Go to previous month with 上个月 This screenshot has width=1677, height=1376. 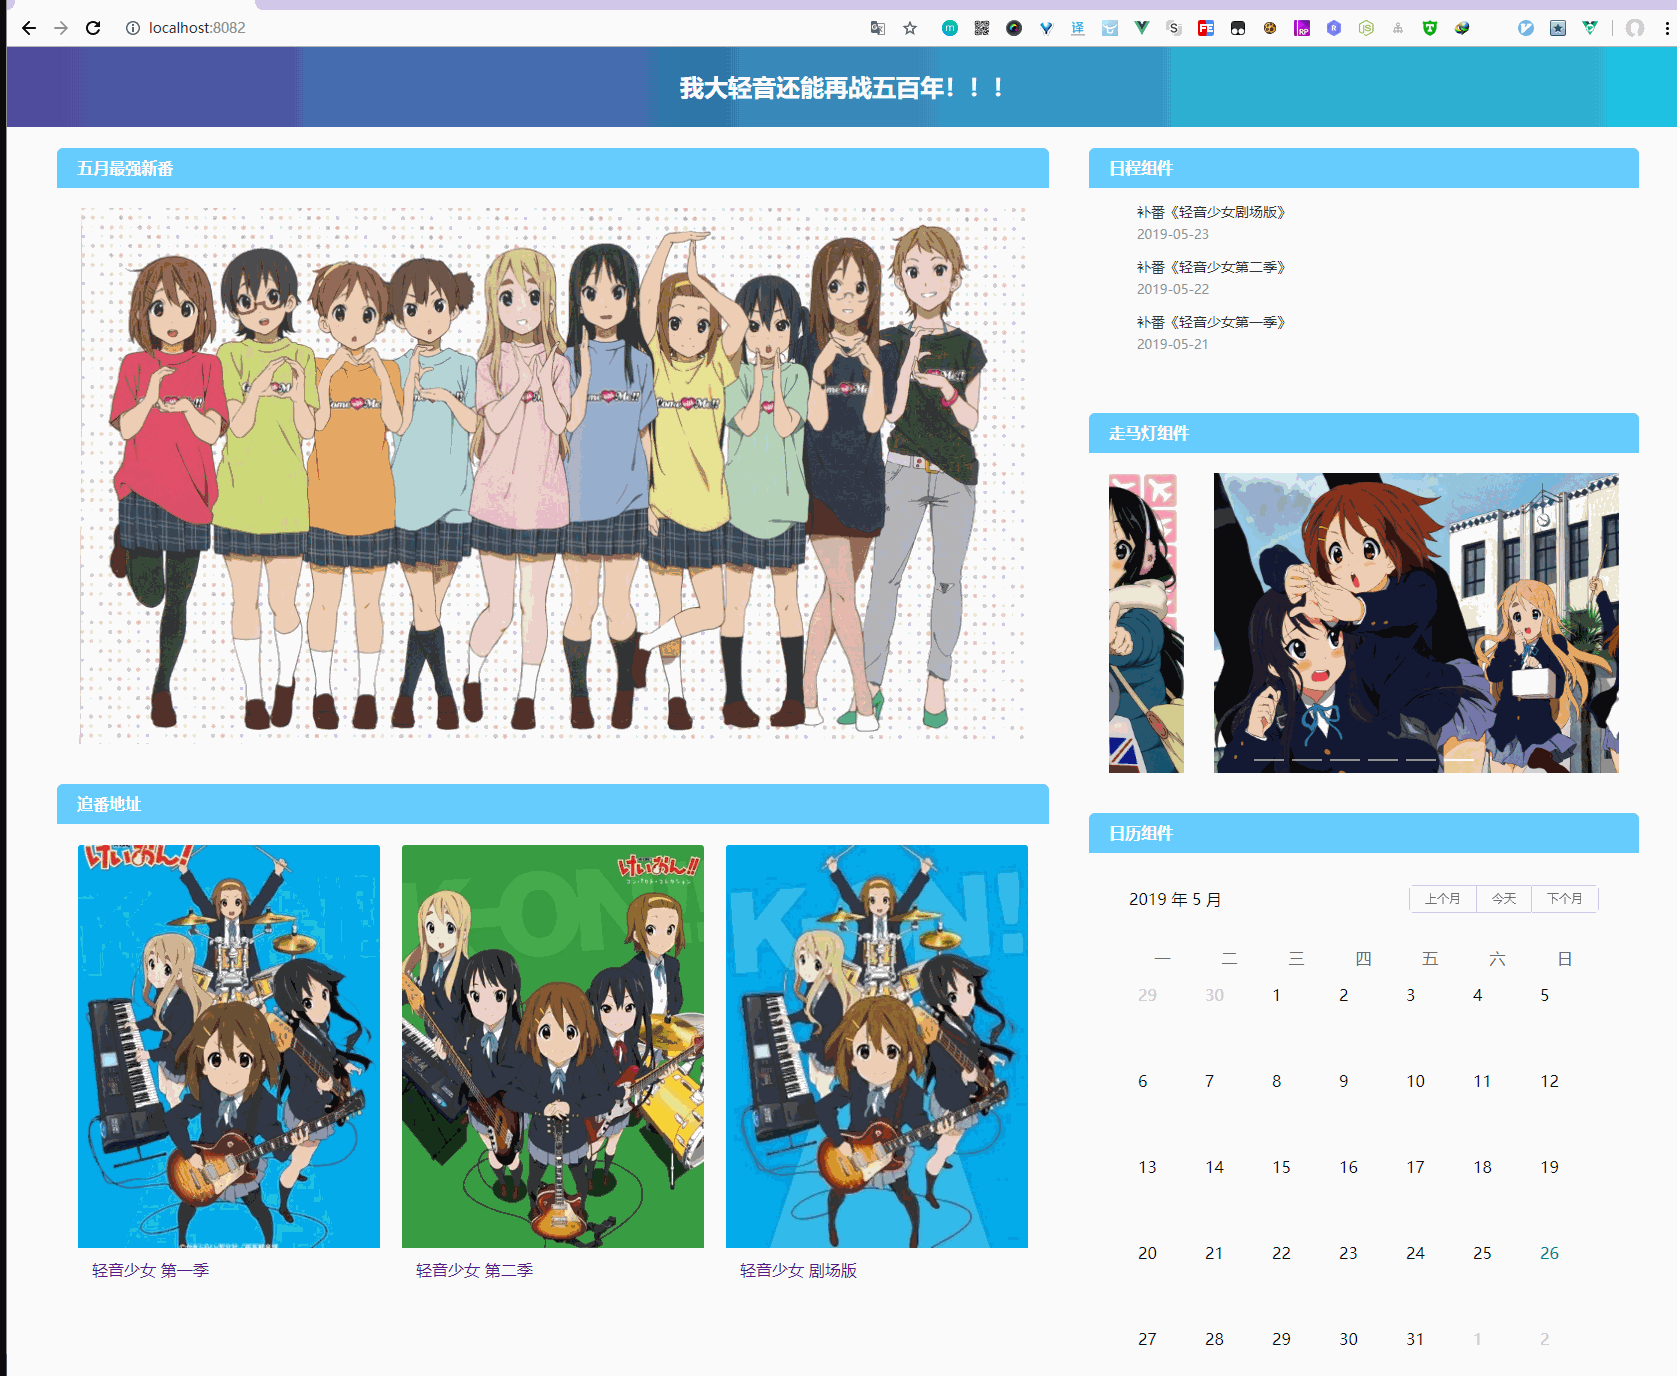click(x=1443, y=899)
